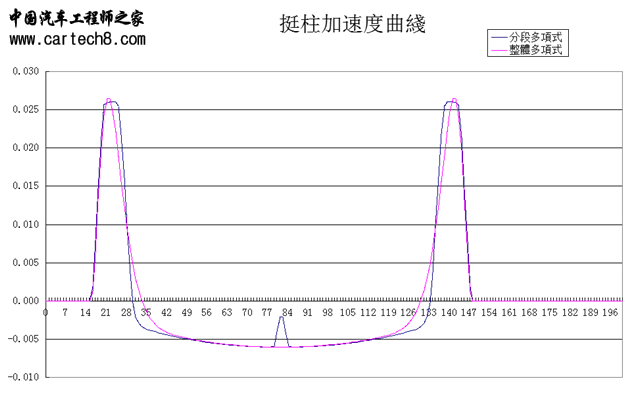Click the x-axis label 196
Viewport: 643px width, 396px height.
click(610, 313)
